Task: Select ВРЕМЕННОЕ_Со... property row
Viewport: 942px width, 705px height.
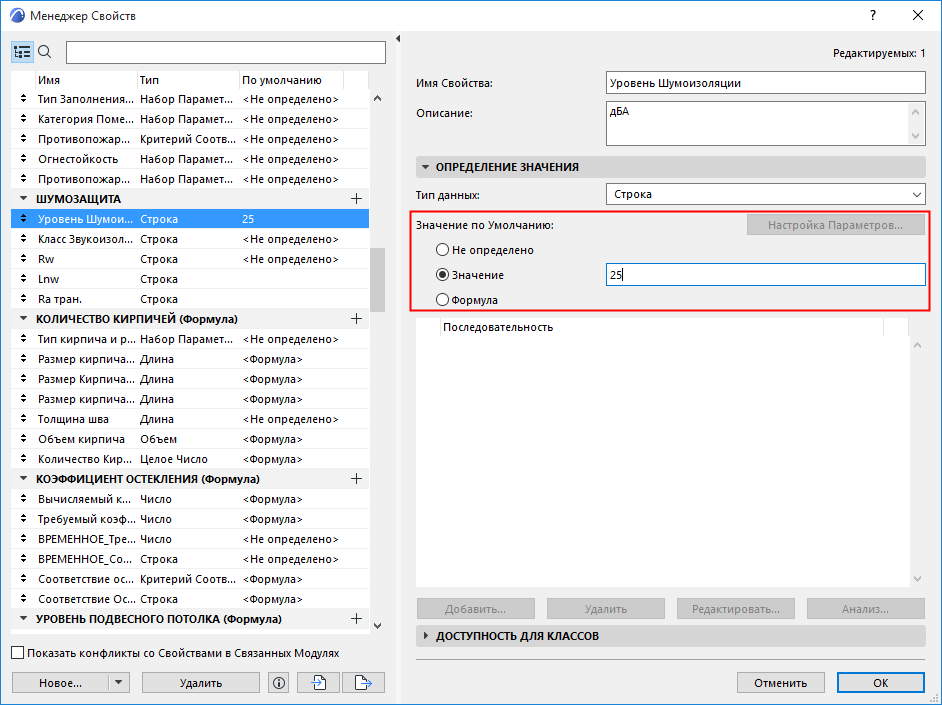Action: click(190, 559)
